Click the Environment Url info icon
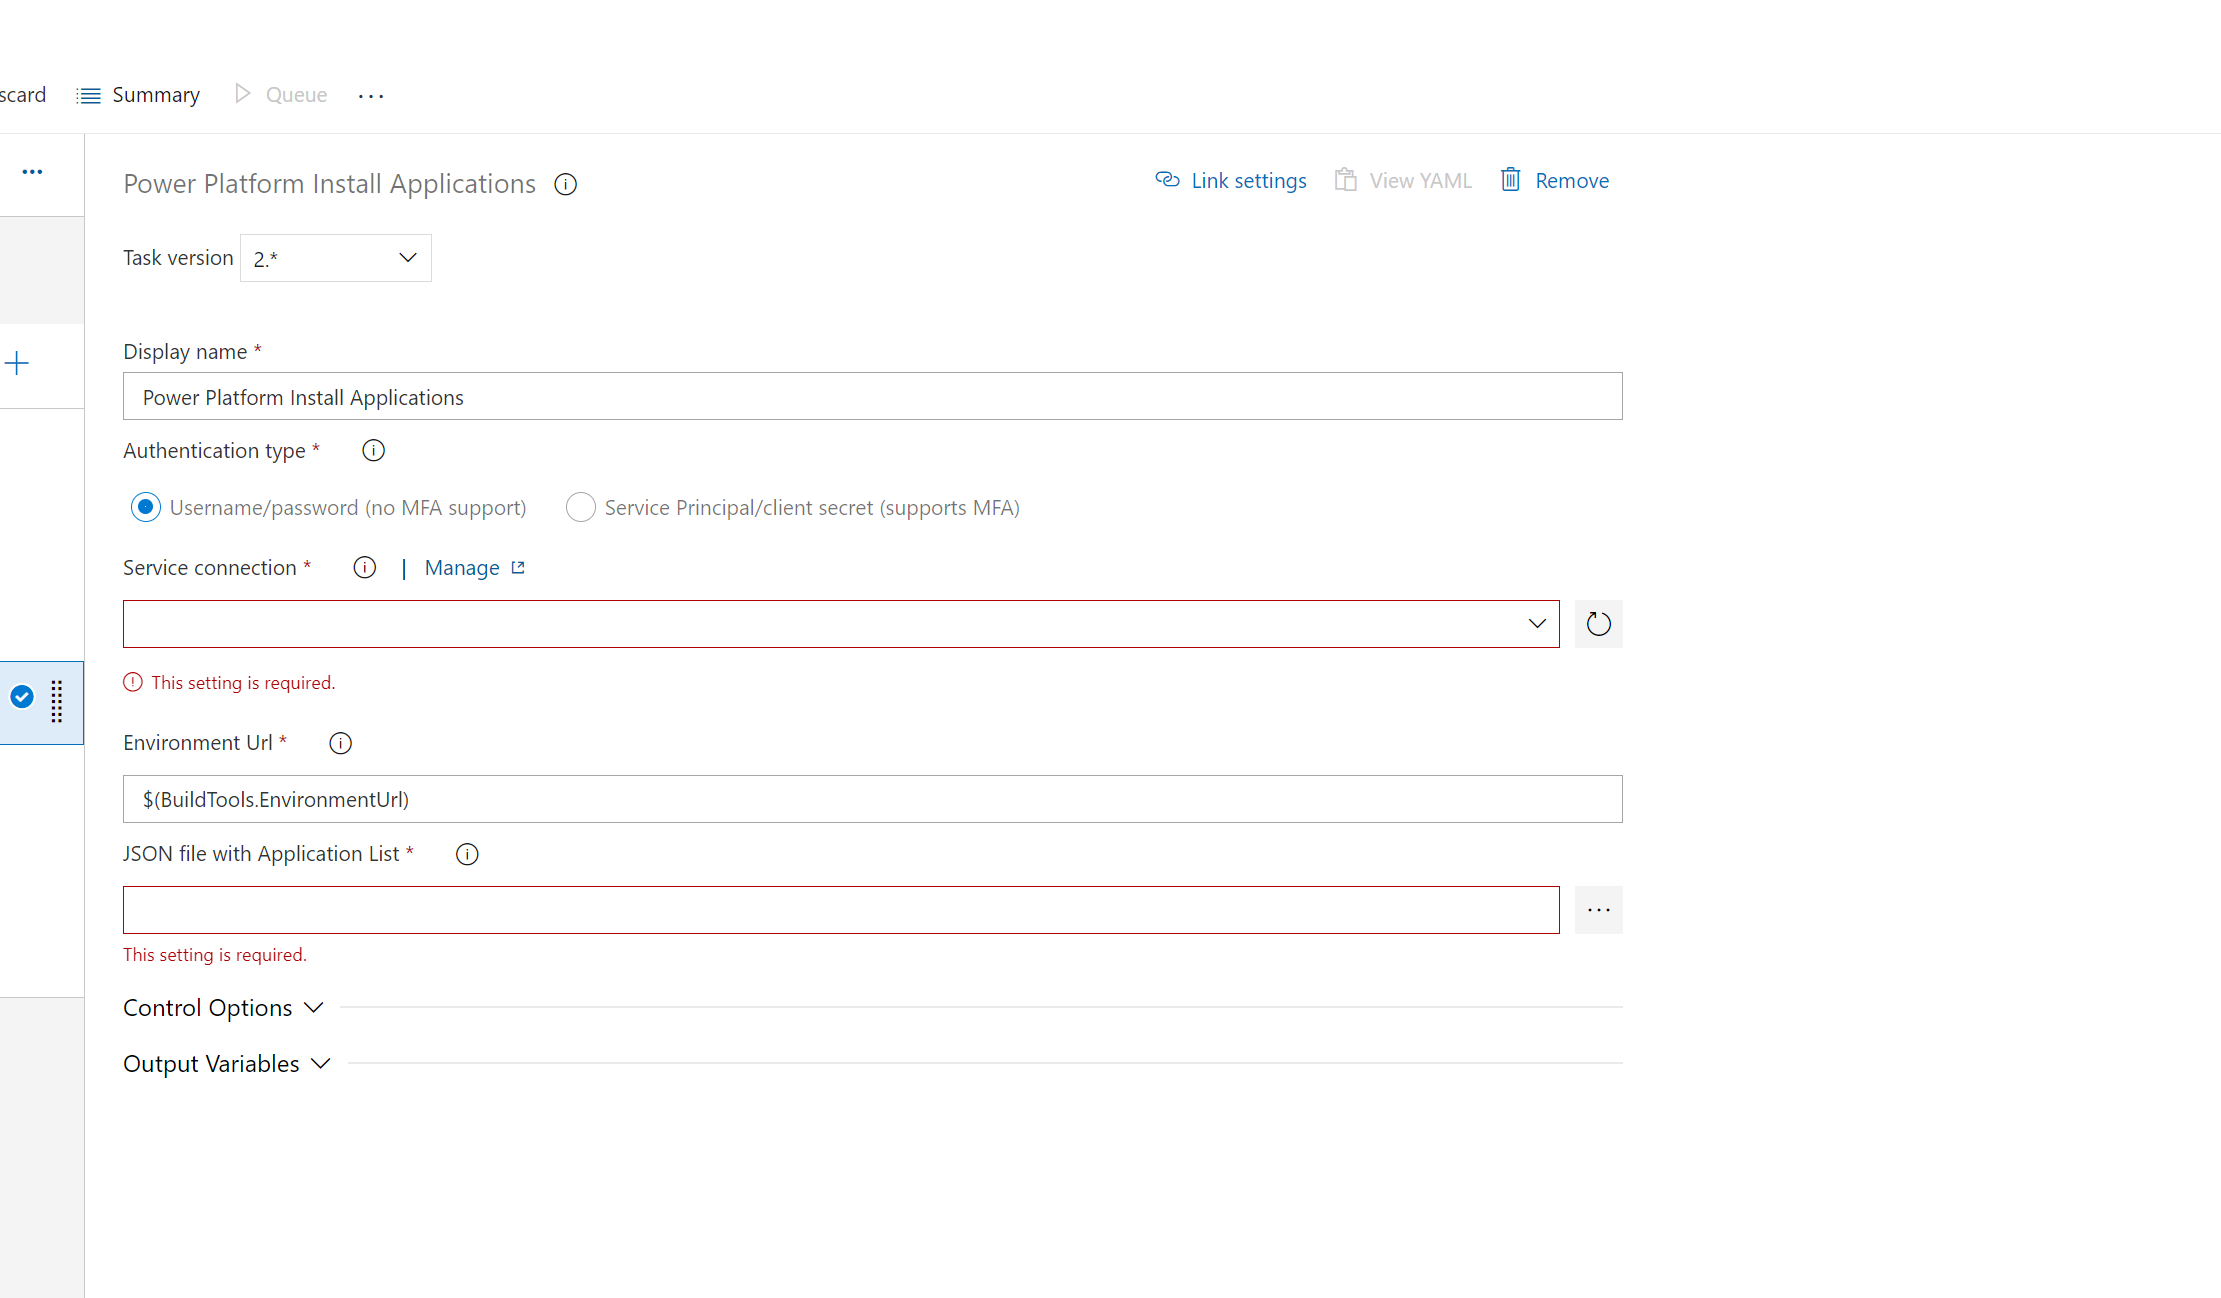 [x=340, y=743]
